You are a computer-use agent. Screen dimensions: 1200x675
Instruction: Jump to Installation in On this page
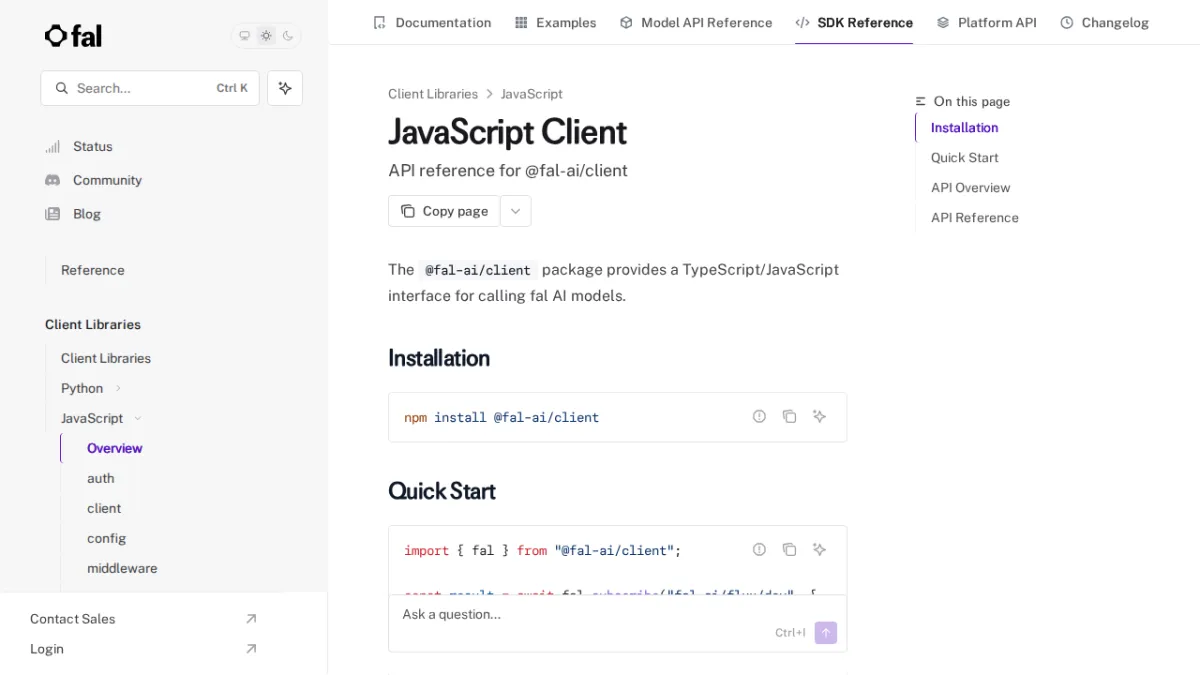964,128
